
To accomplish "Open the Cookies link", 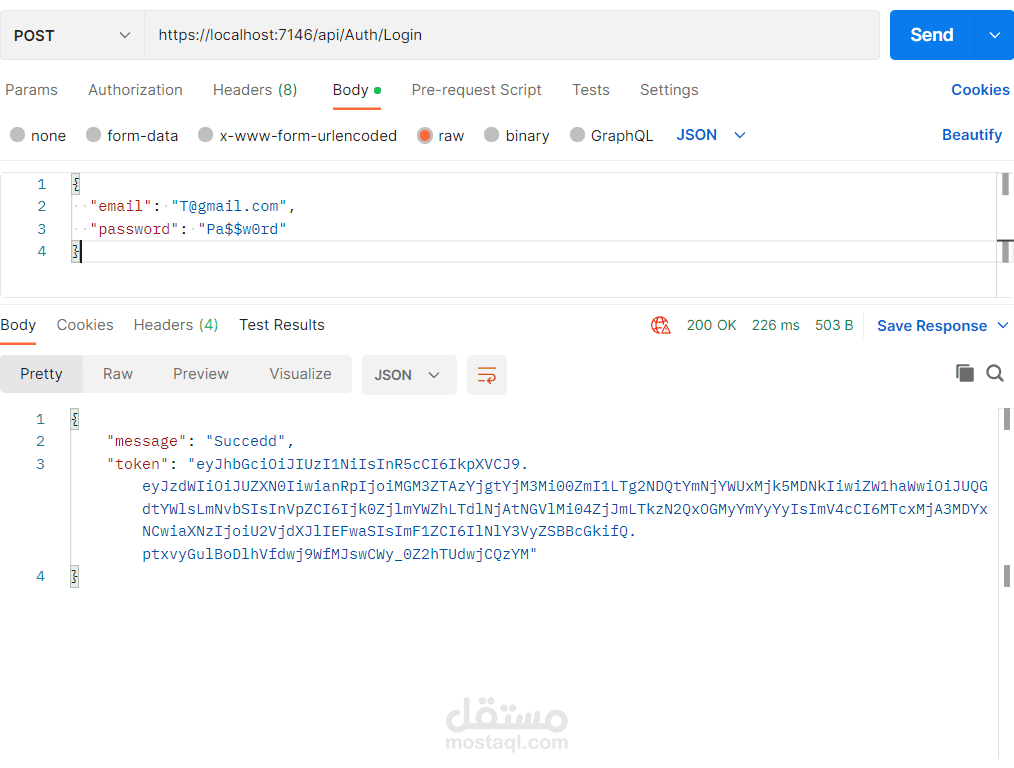I will (x=980, y=90).
